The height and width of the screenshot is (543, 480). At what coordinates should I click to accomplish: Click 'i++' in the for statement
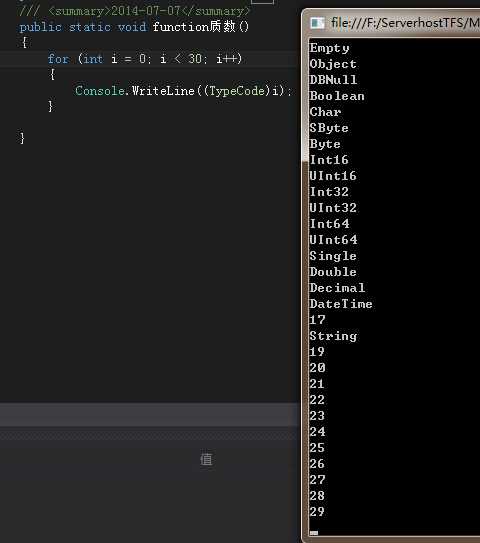click(226, 59)
